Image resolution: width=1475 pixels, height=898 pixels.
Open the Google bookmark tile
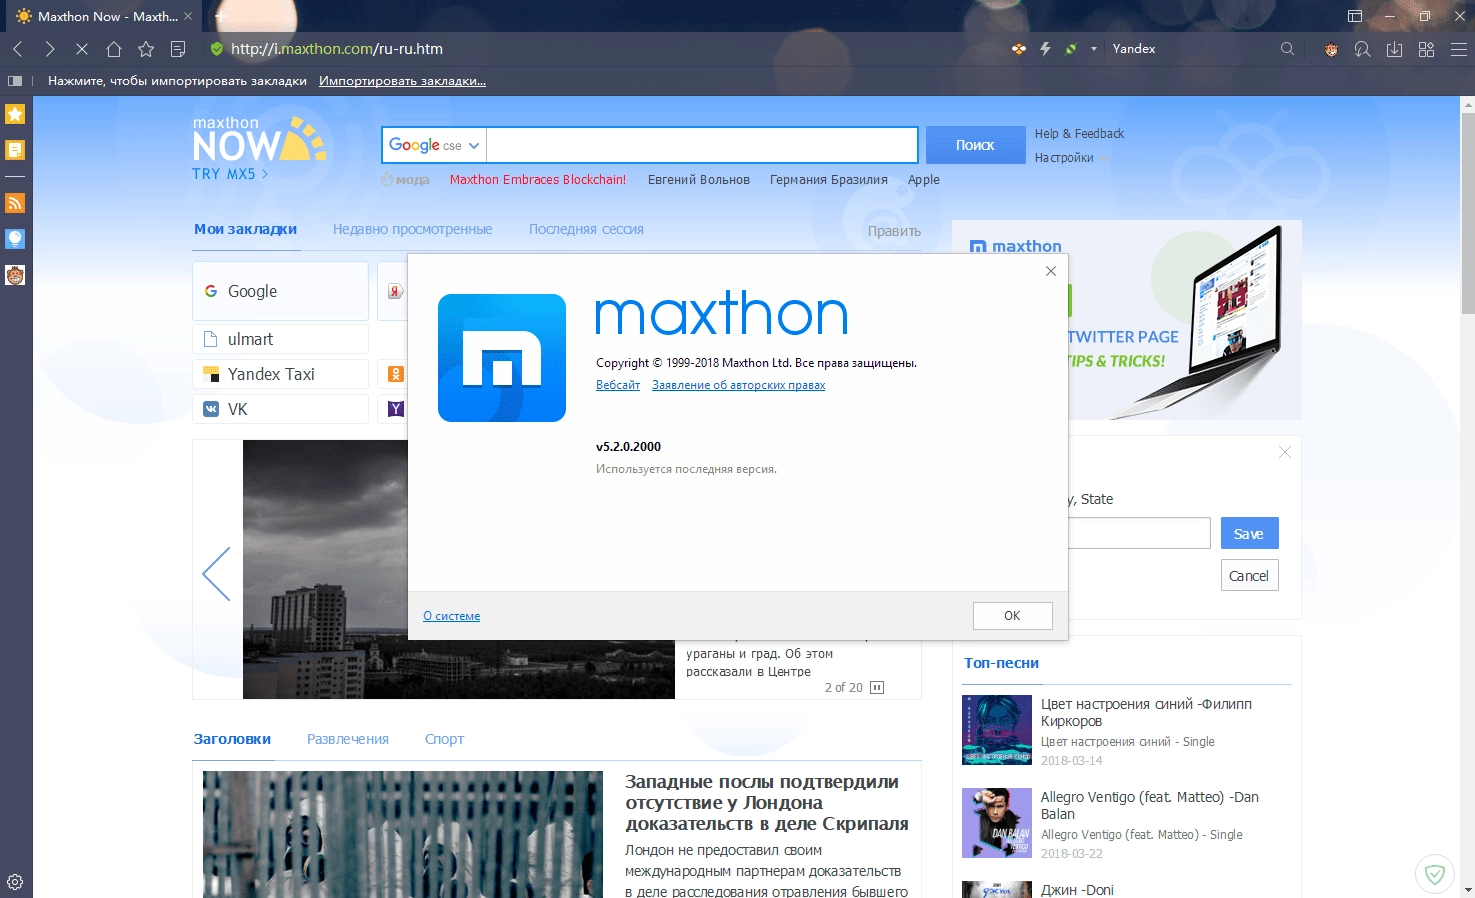280,291
